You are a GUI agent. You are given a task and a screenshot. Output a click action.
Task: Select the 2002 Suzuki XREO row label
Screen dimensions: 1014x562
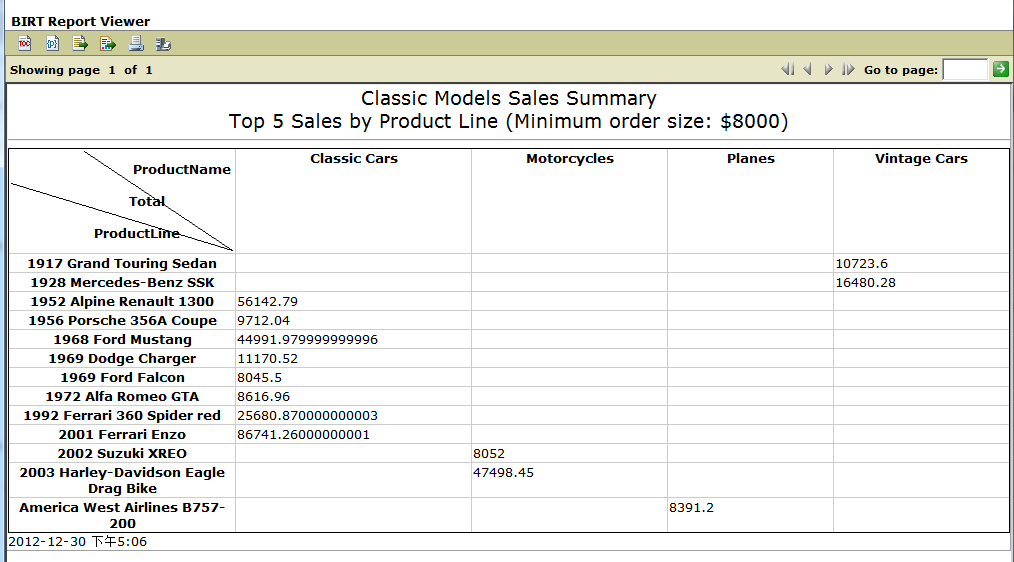(122, 453)
